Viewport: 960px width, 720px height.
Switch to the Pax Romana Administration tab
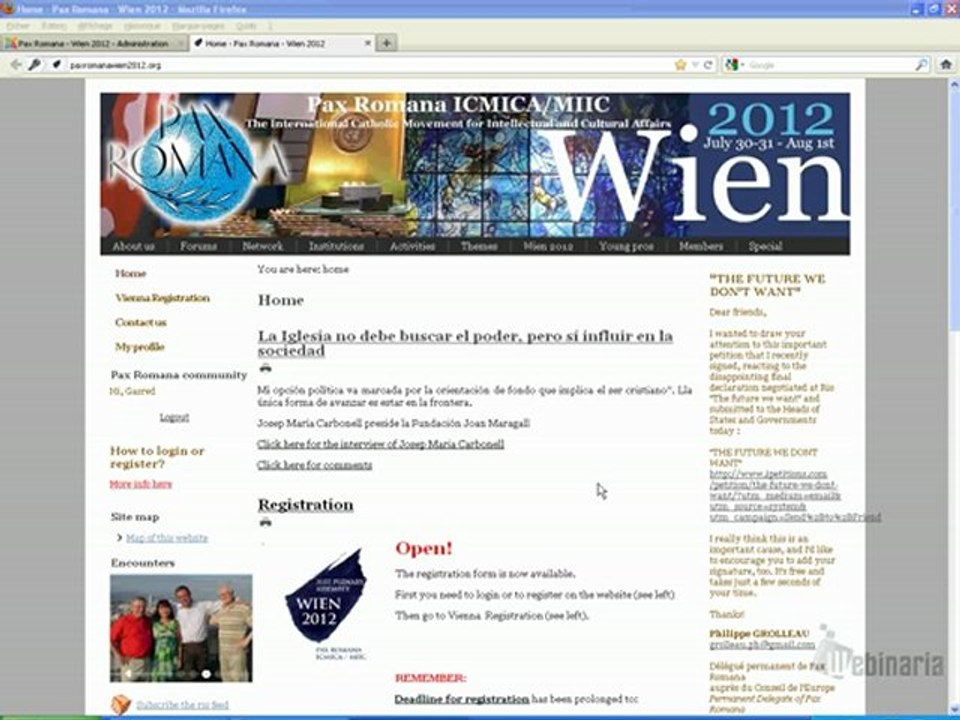click(x=93, y=43)
